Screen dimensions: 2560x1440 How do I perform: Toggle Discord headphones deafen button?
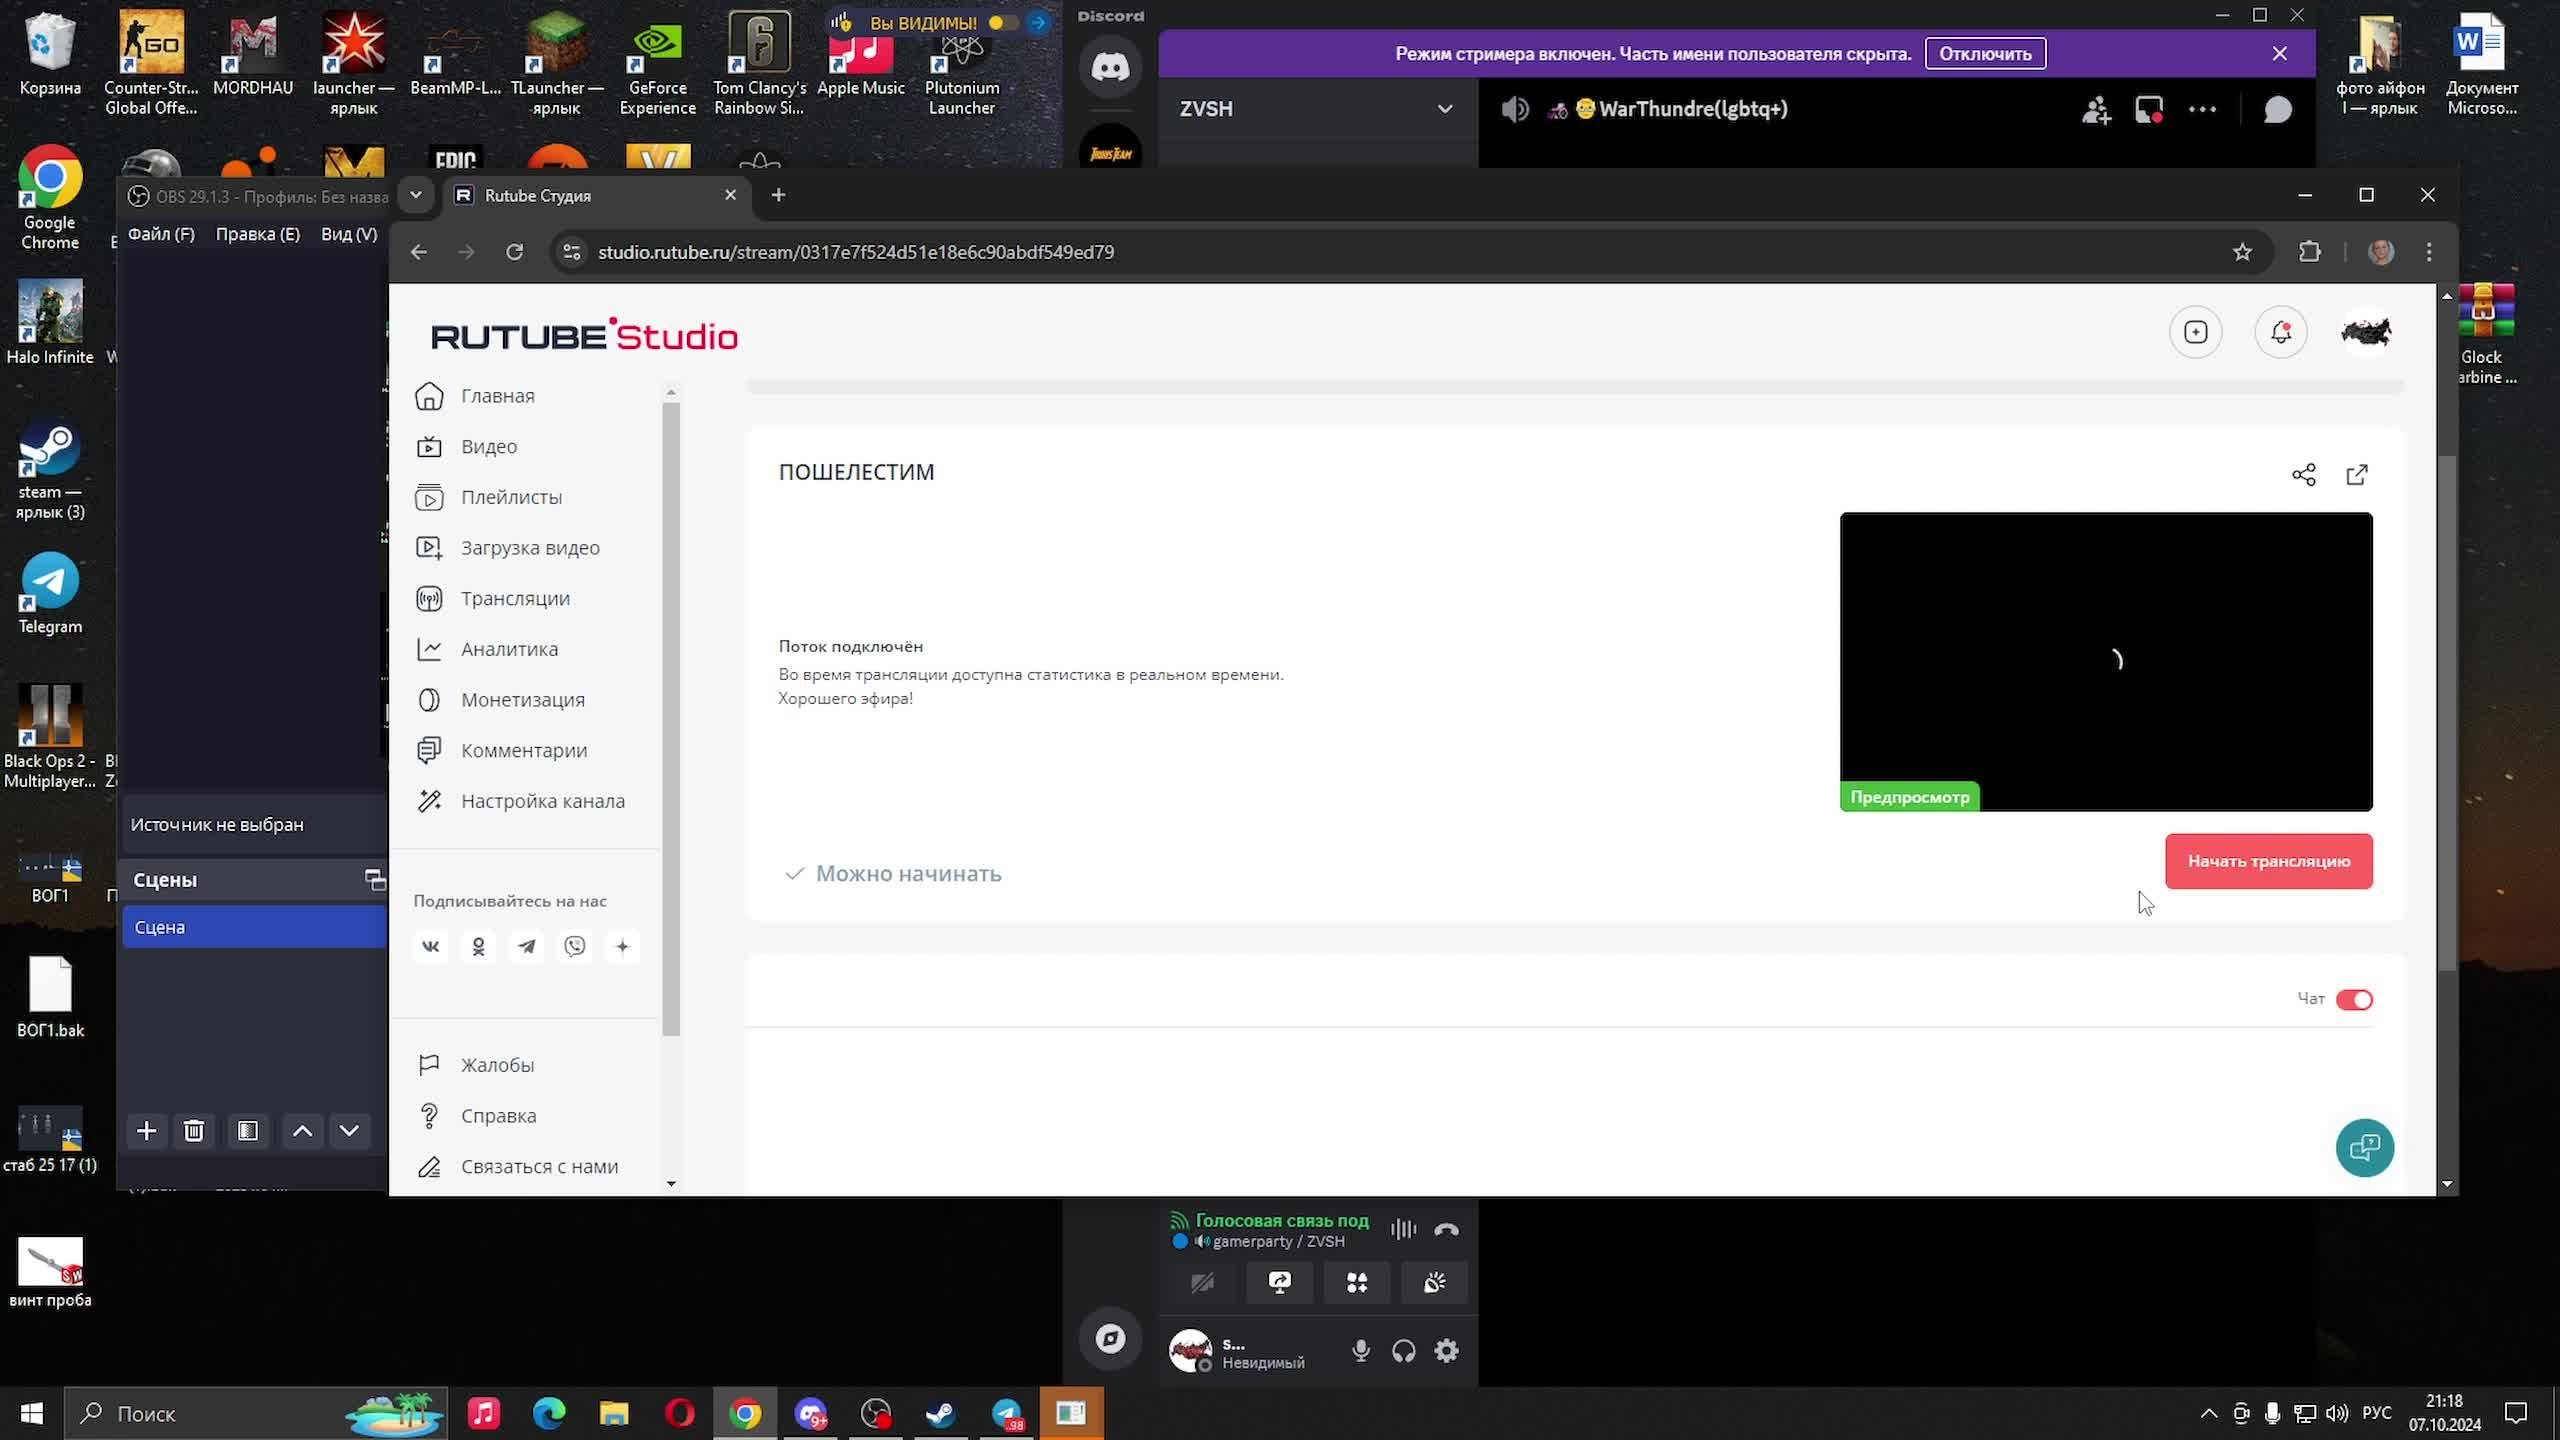(x=1403, y=1351)
